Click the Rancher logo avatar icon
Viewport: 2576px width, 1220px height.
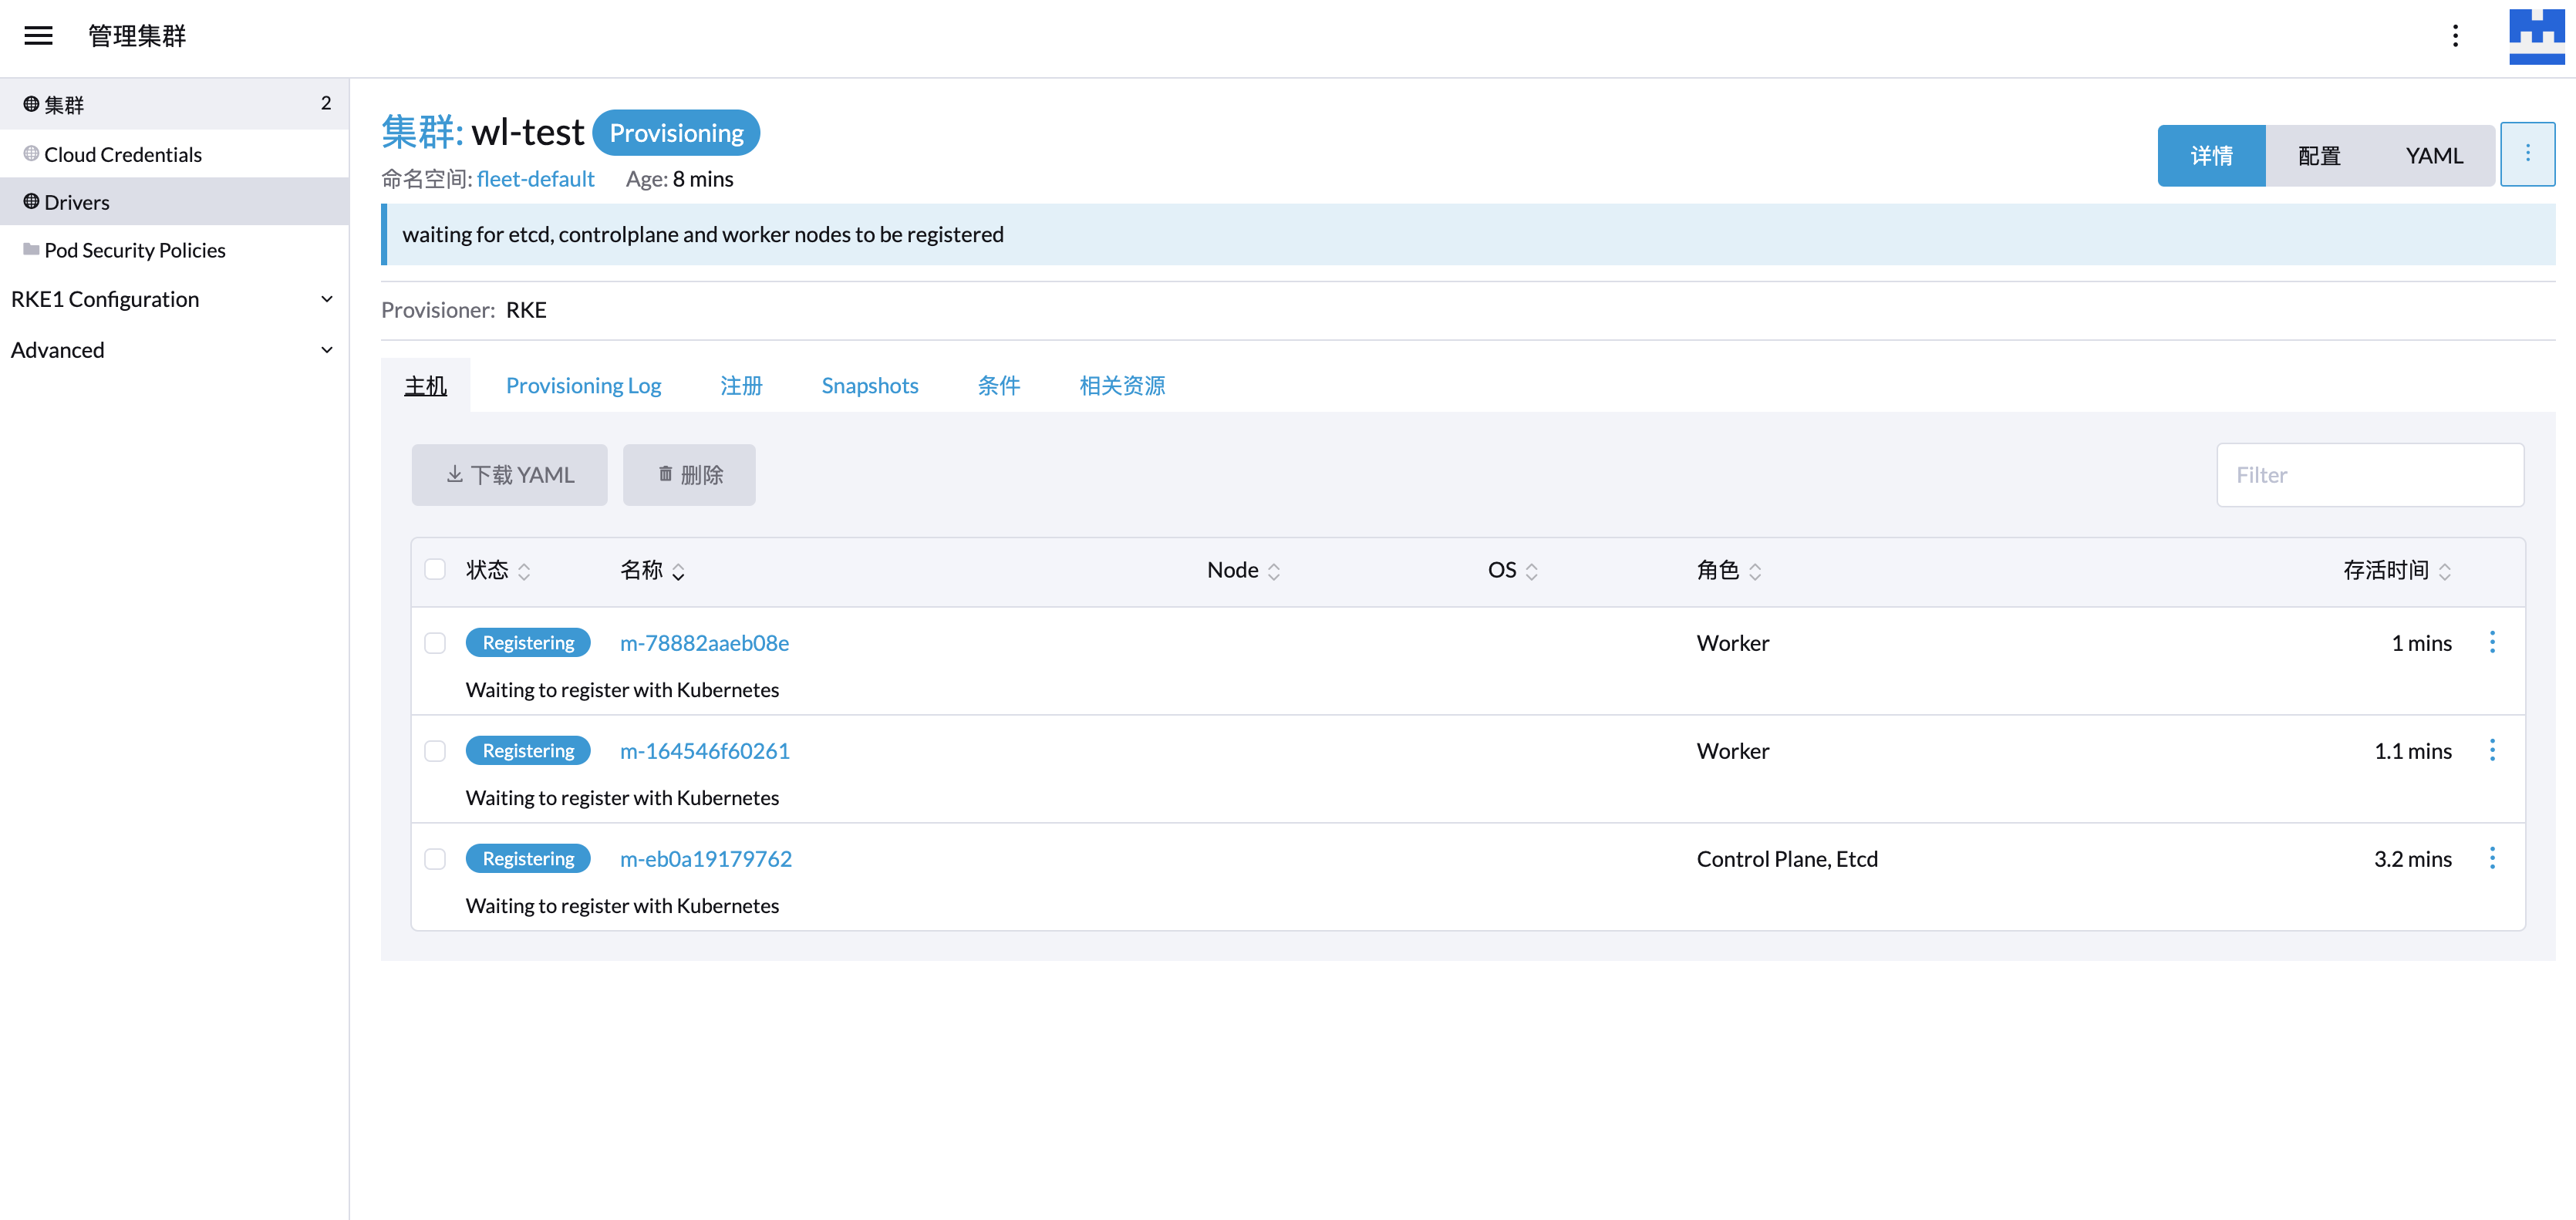coord(2536,36)
